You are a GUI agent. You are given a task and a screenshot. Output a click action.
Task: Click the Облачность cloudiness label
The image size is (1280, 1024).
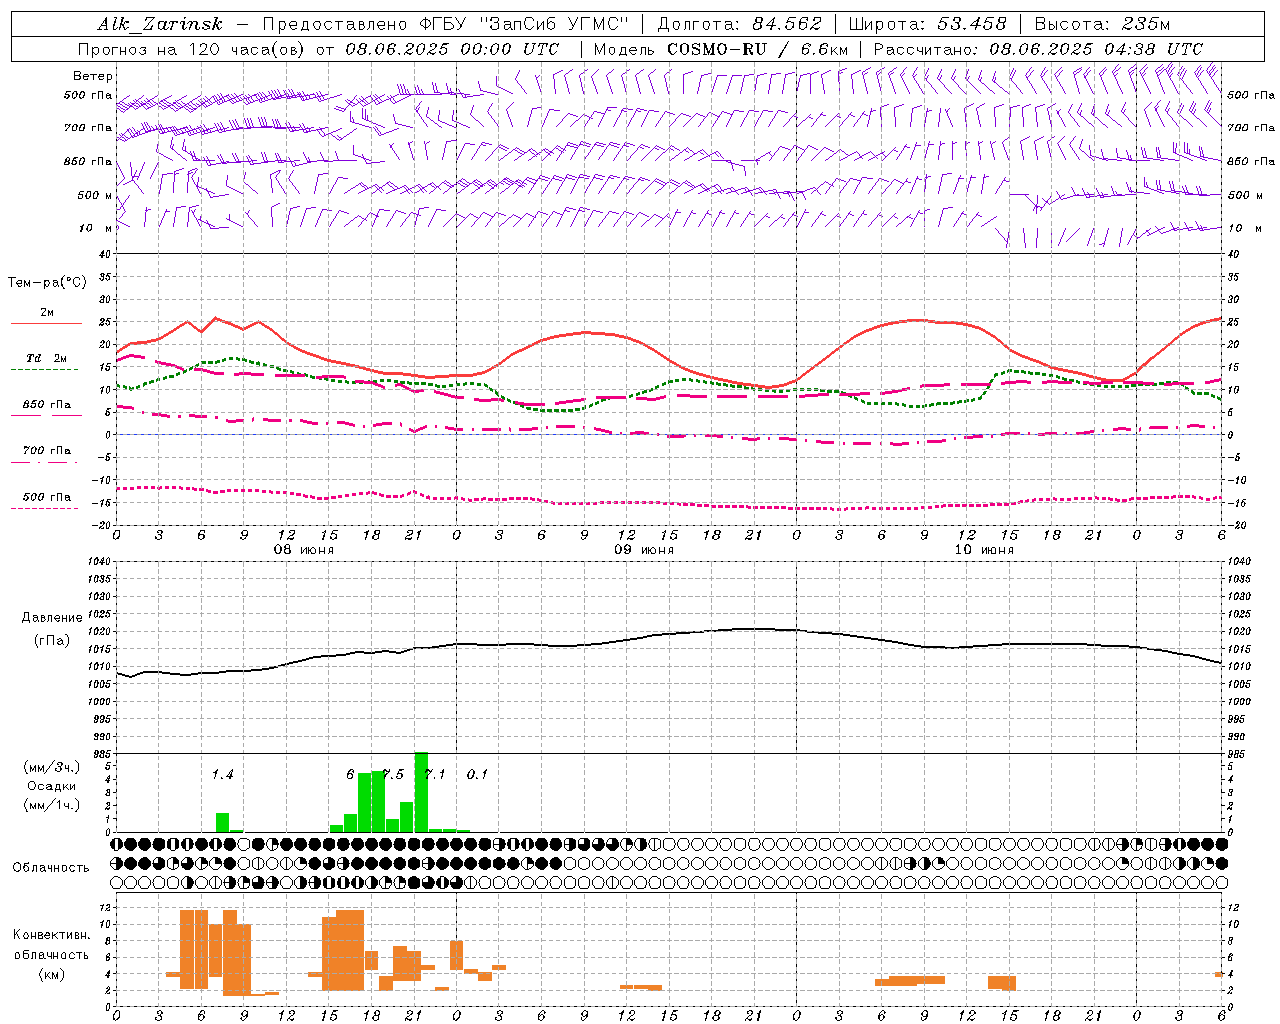51,868
